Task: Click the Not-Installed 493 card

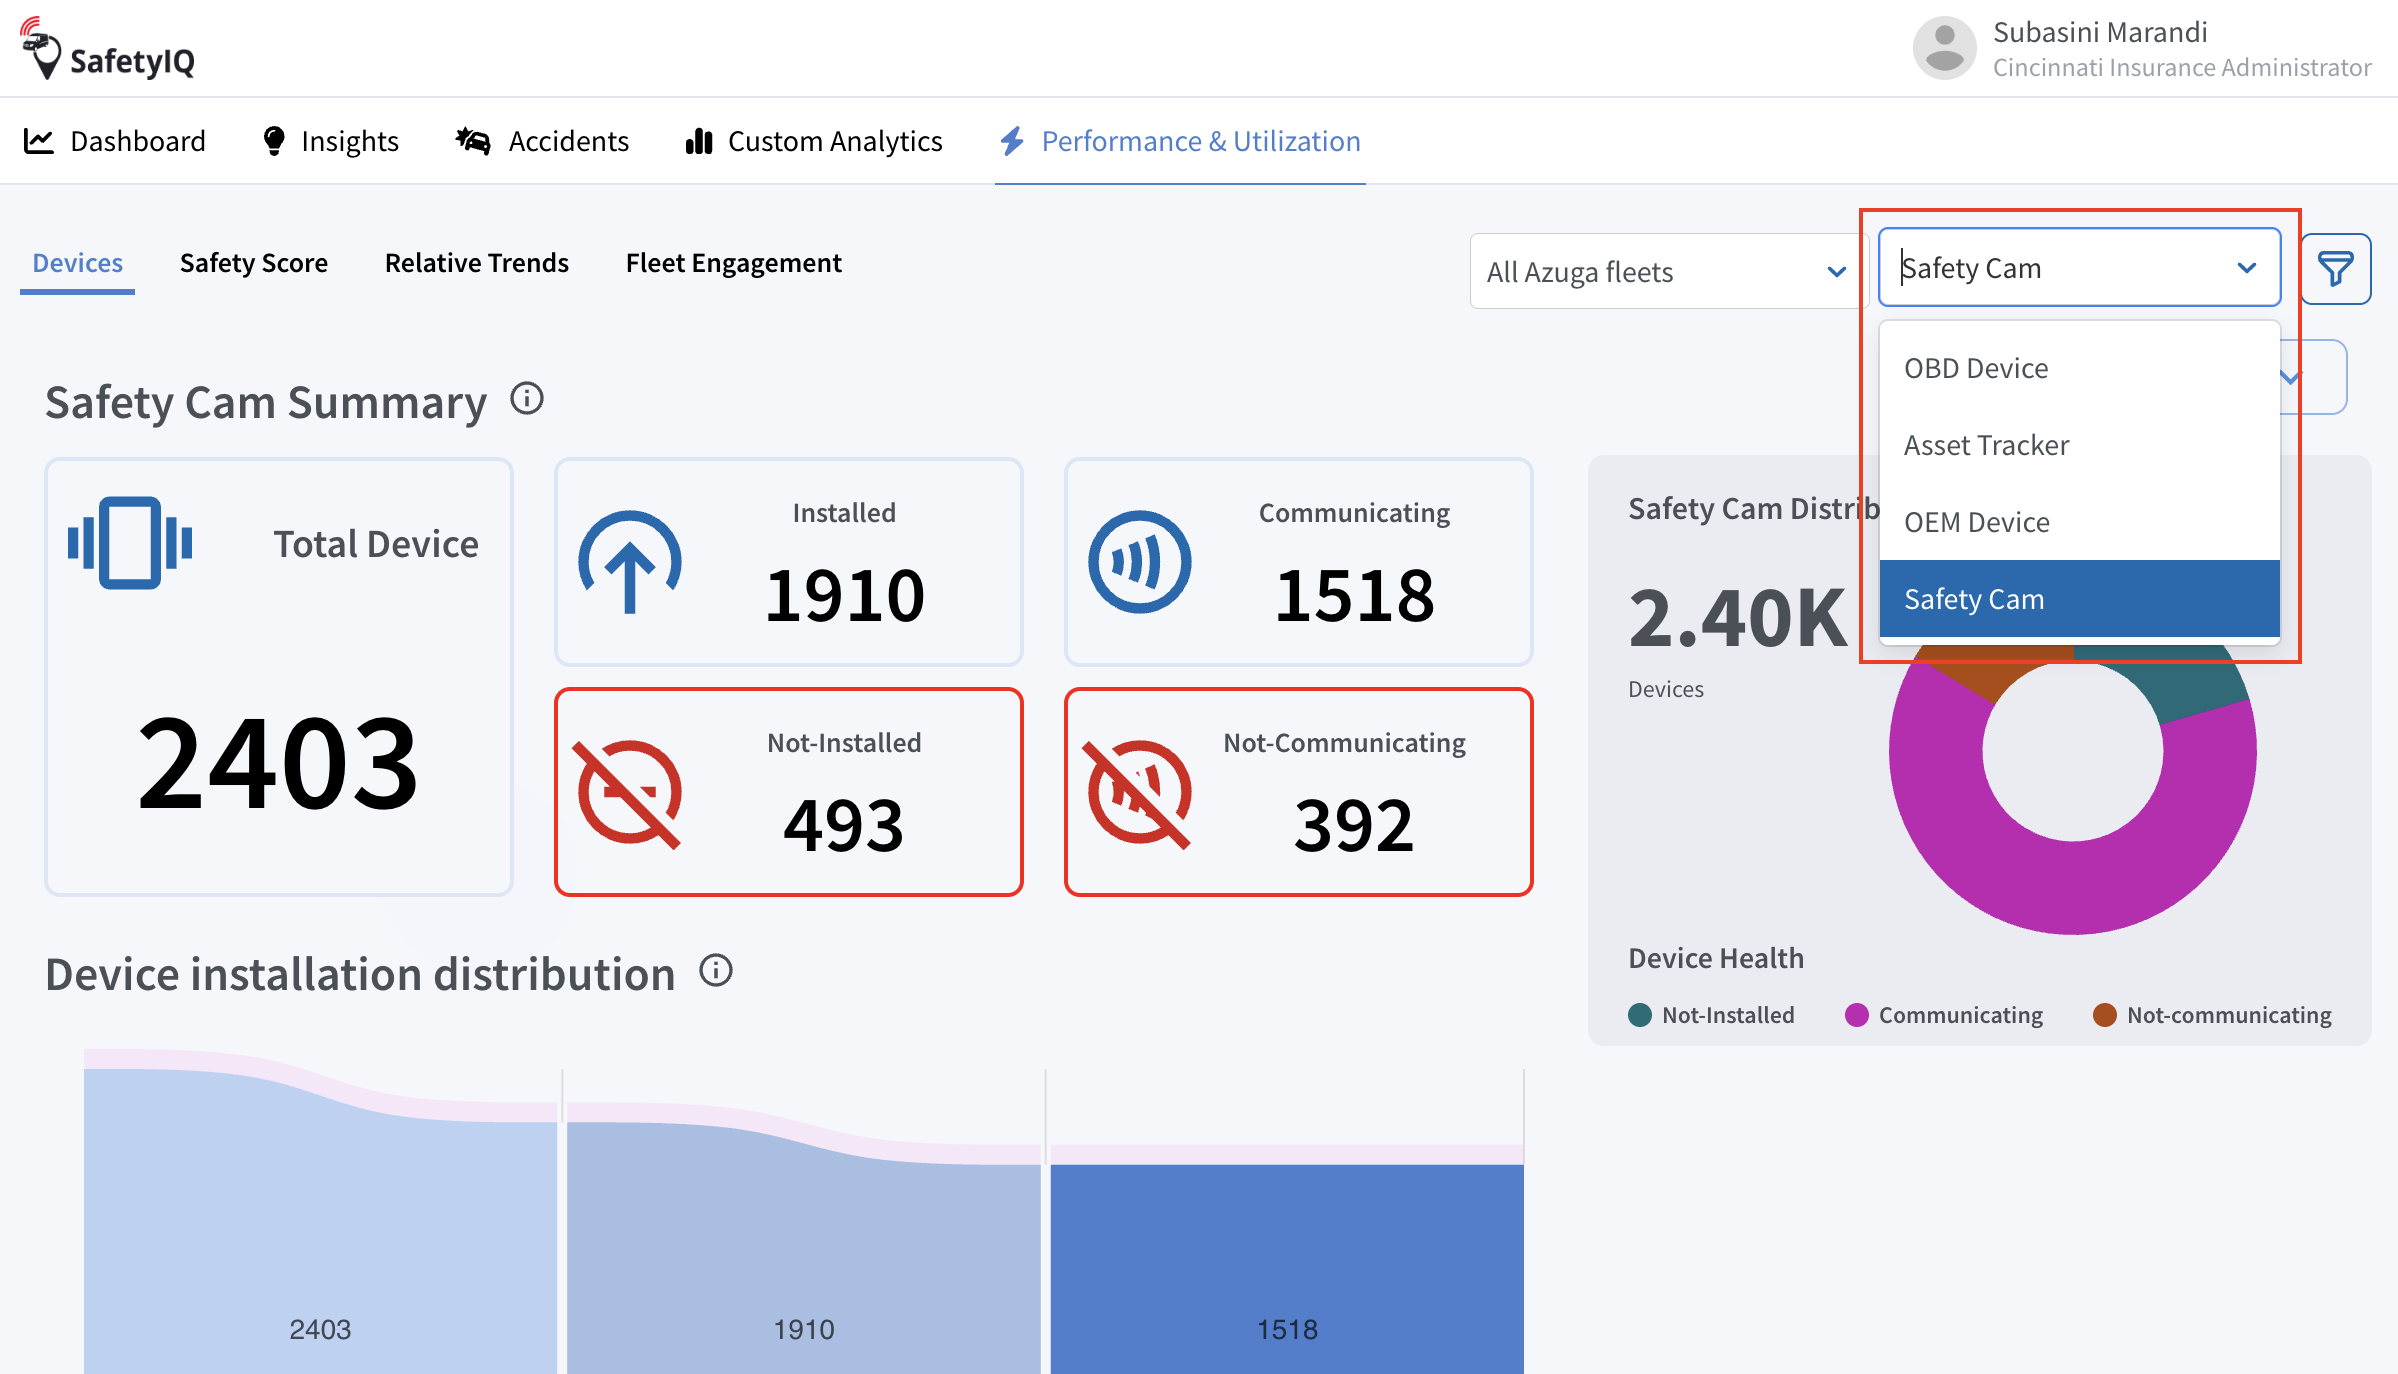Action: pos(788,792)
